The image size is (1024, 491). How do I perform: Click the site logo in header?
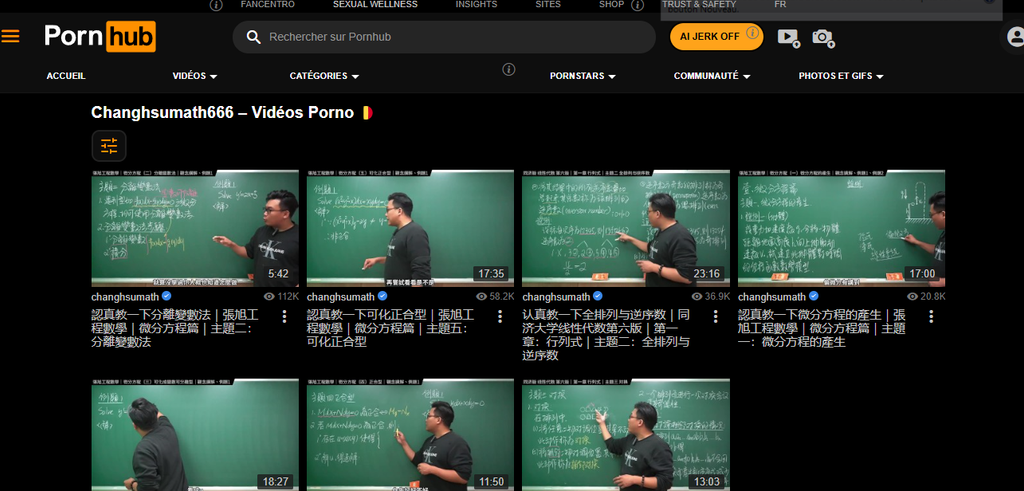[100, 36]
